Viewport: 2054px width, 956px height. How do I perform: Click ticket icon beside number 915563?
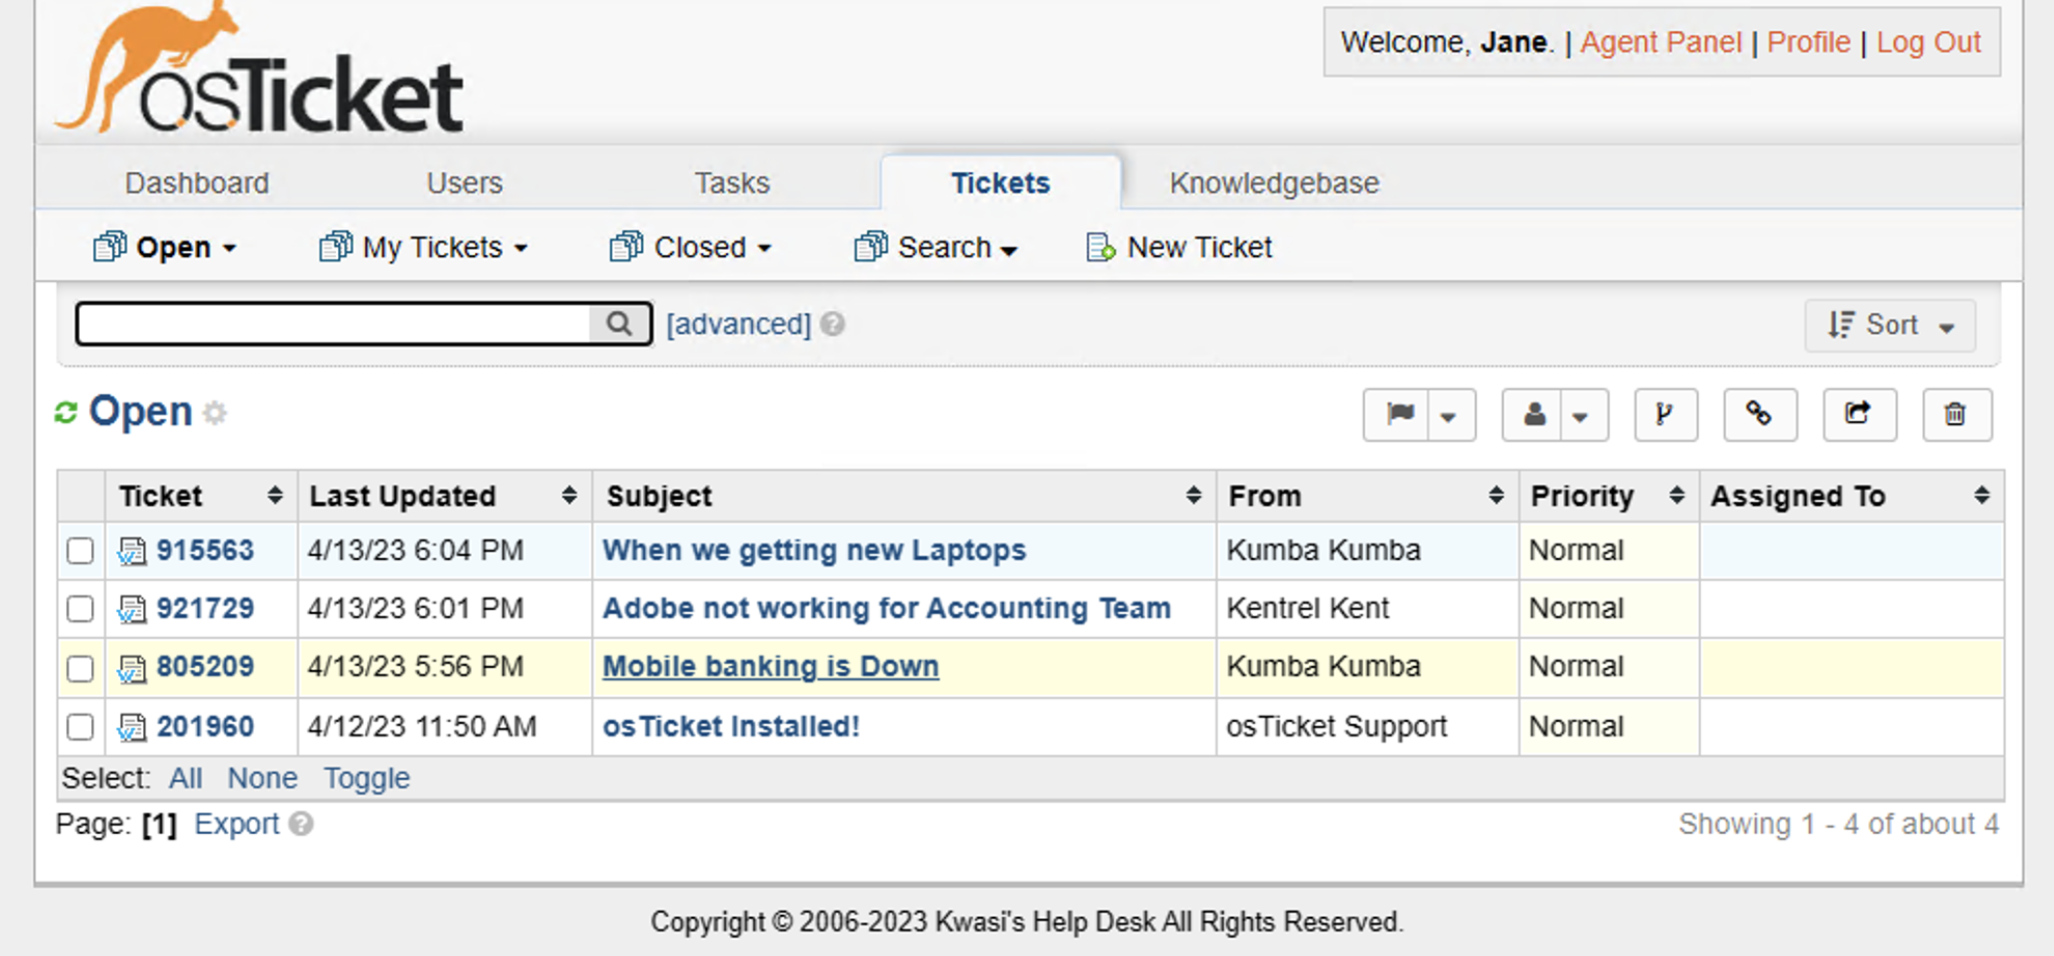point(131,551)
